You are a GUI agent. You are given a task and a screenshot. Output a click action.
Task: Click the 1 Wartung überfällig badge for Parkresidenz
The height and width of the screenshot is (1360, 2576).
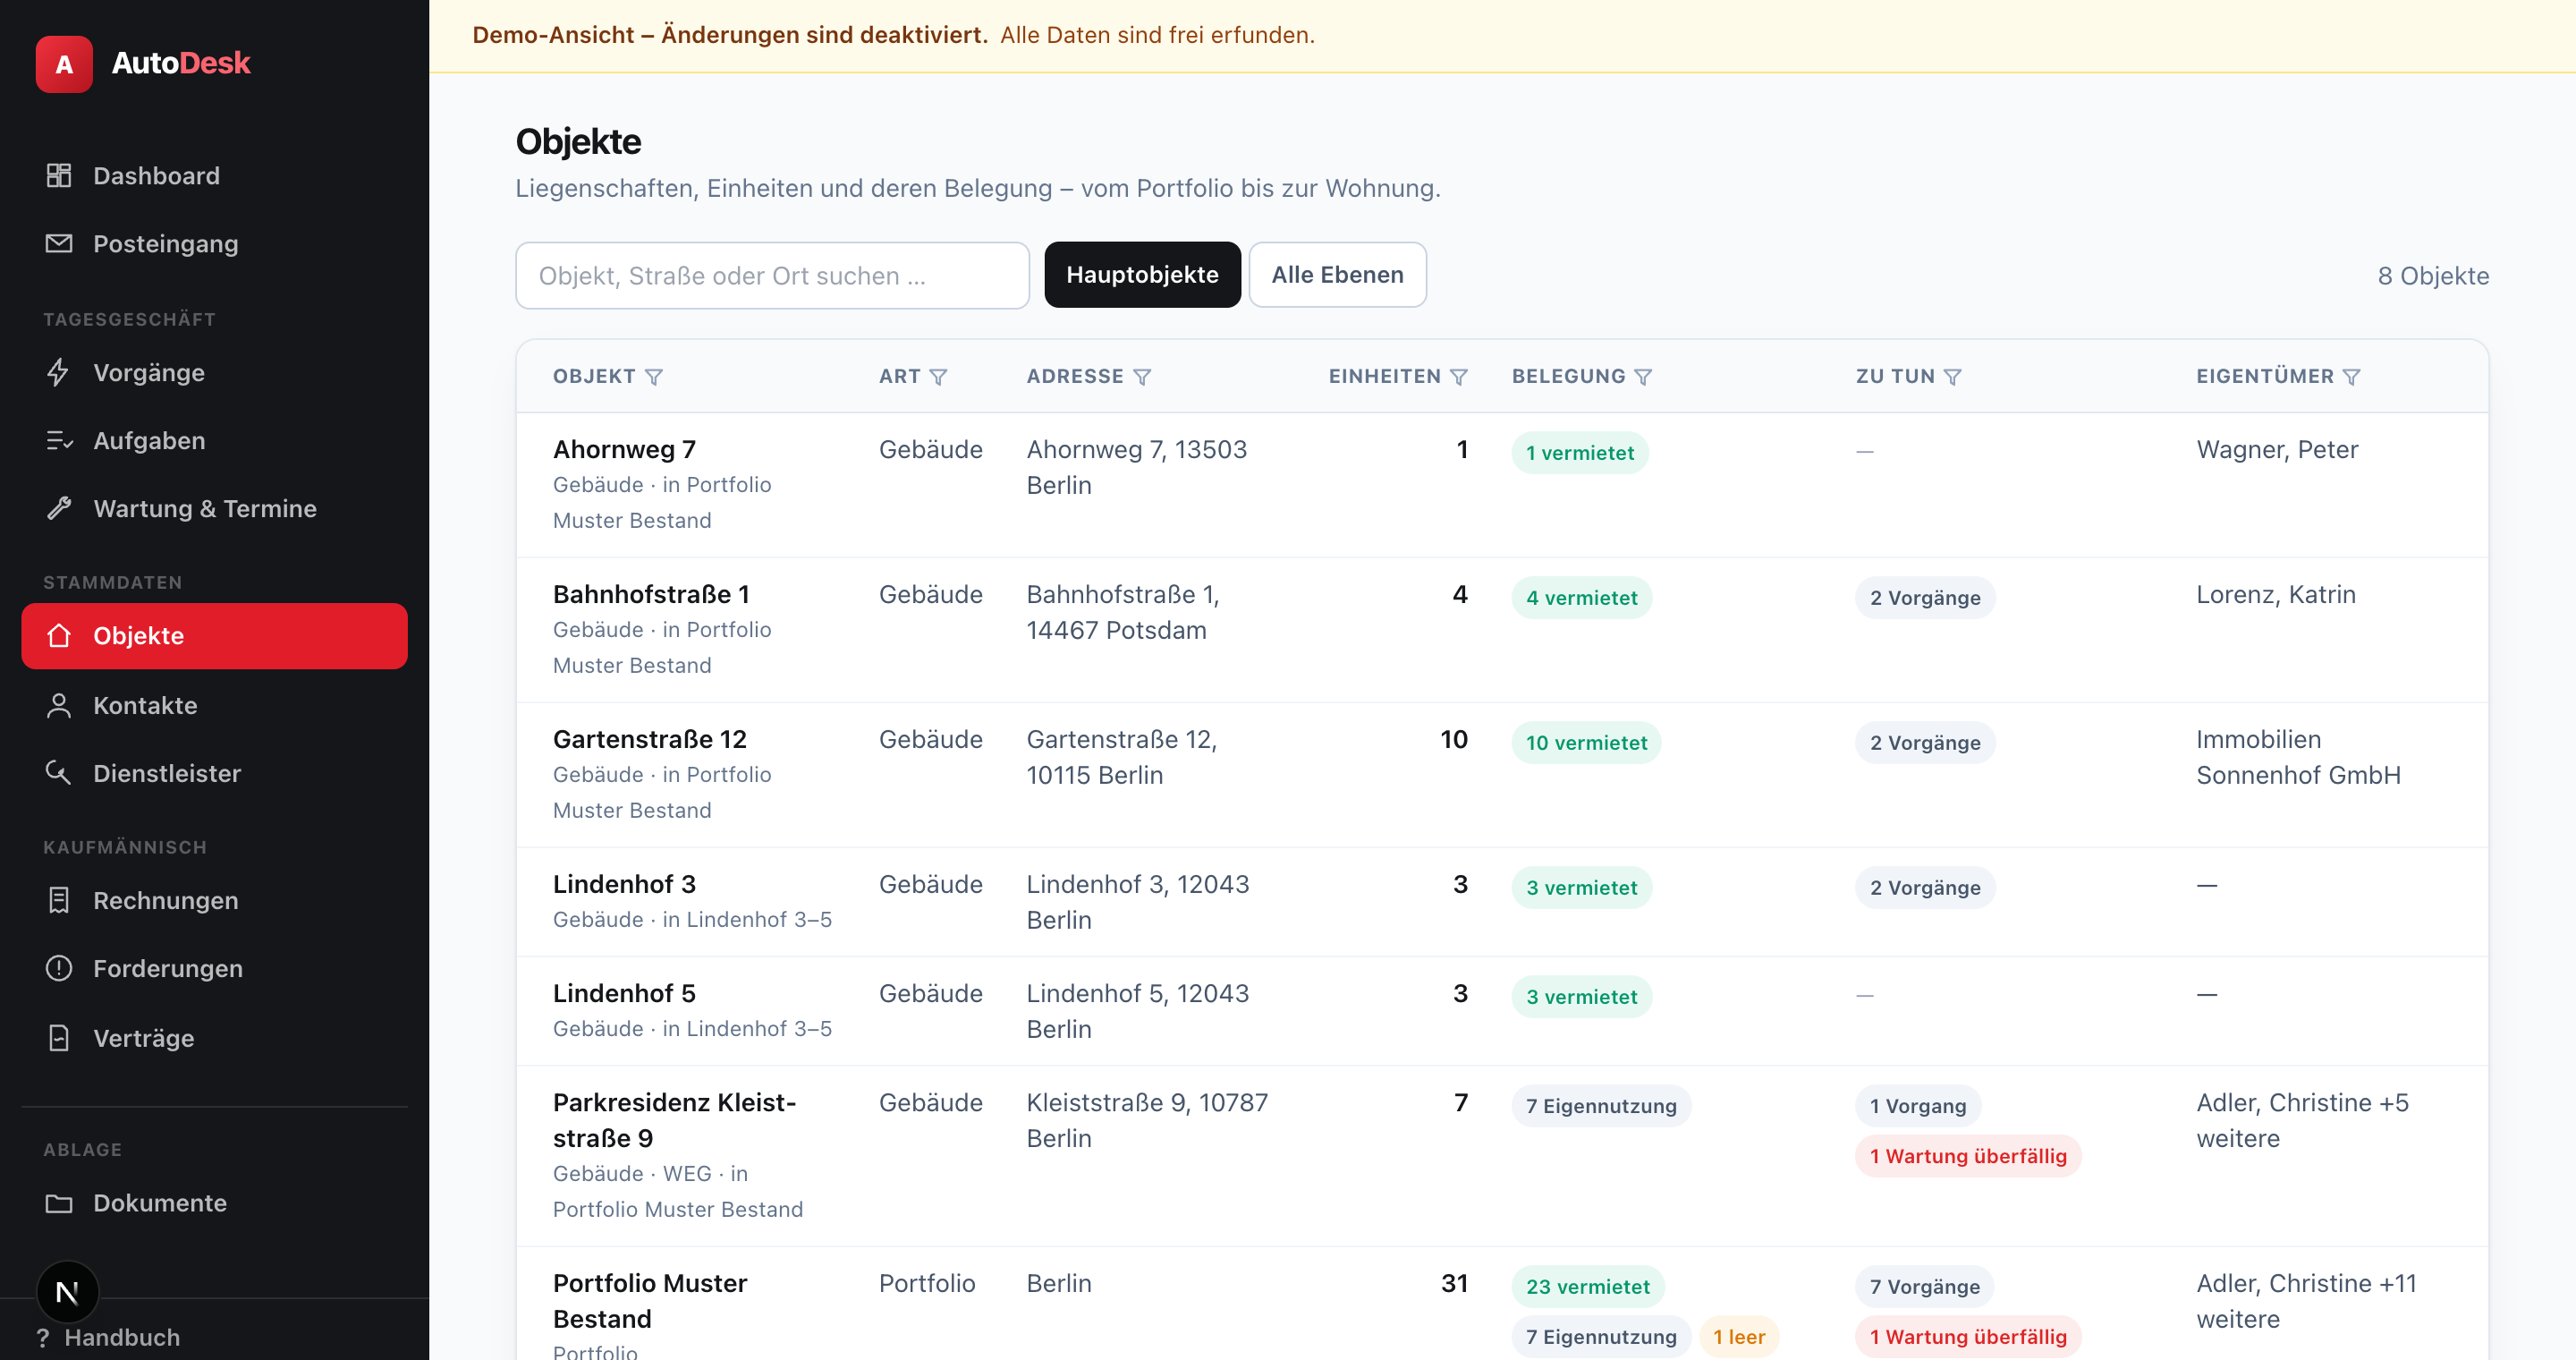(x=1967, y=1156)
